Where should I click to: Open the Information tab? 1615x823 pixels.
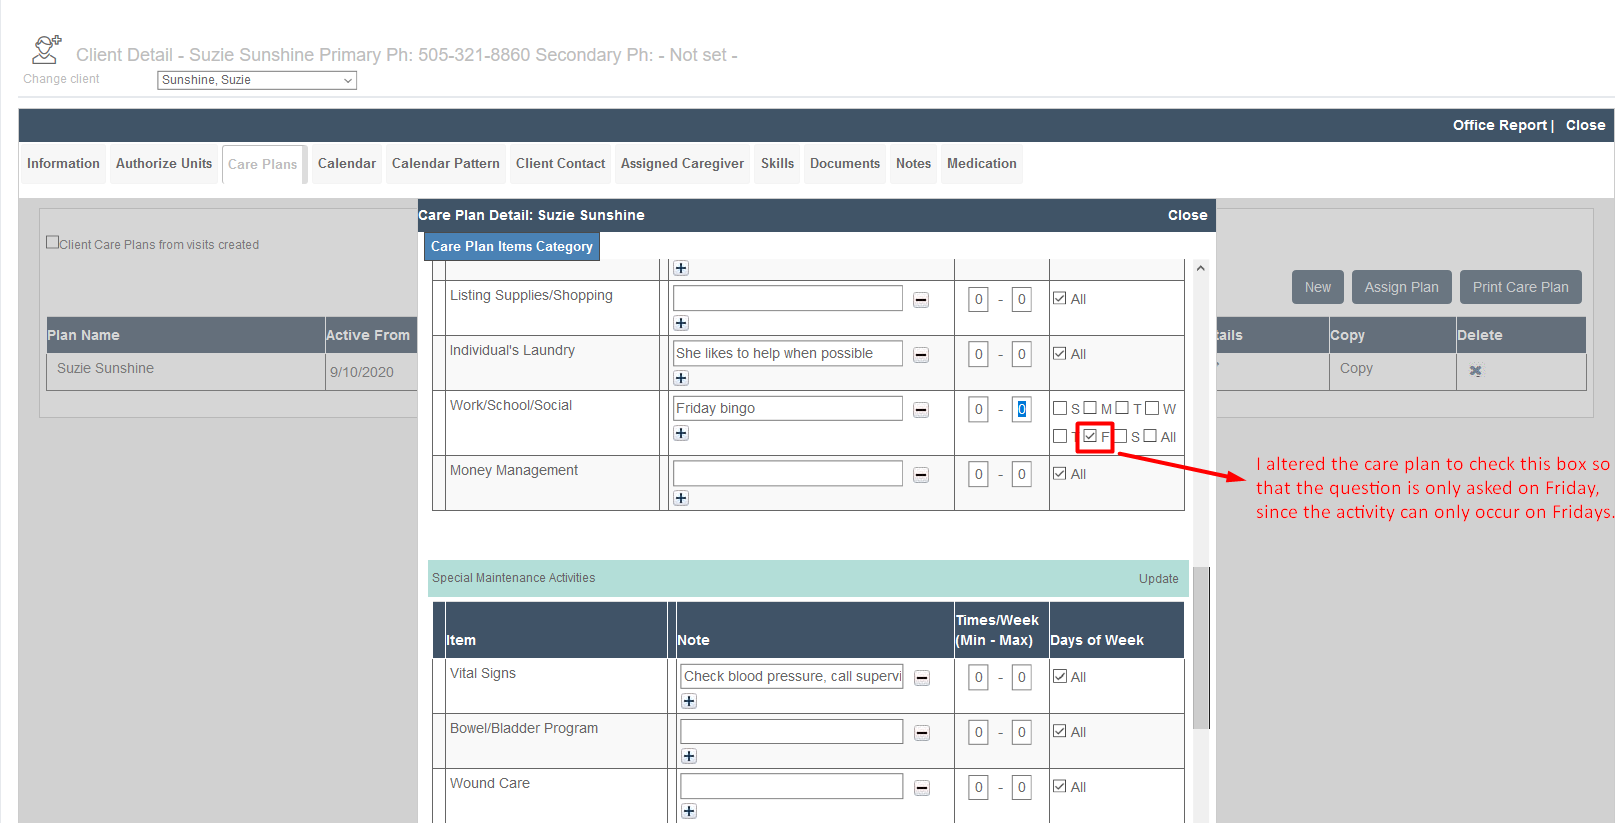(x=63, y=164)
